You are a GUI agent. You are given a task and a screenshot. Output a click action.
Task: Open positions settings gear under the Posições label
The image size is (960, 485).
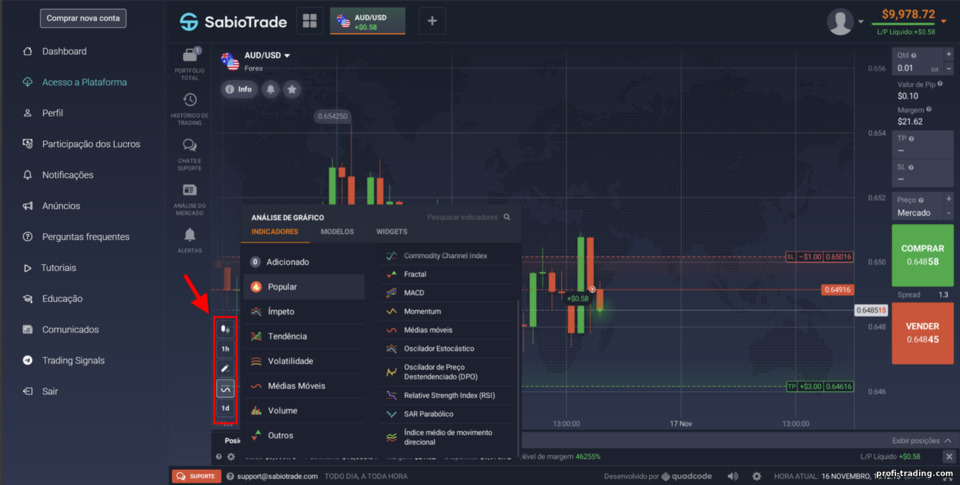(x=231, y=457)
